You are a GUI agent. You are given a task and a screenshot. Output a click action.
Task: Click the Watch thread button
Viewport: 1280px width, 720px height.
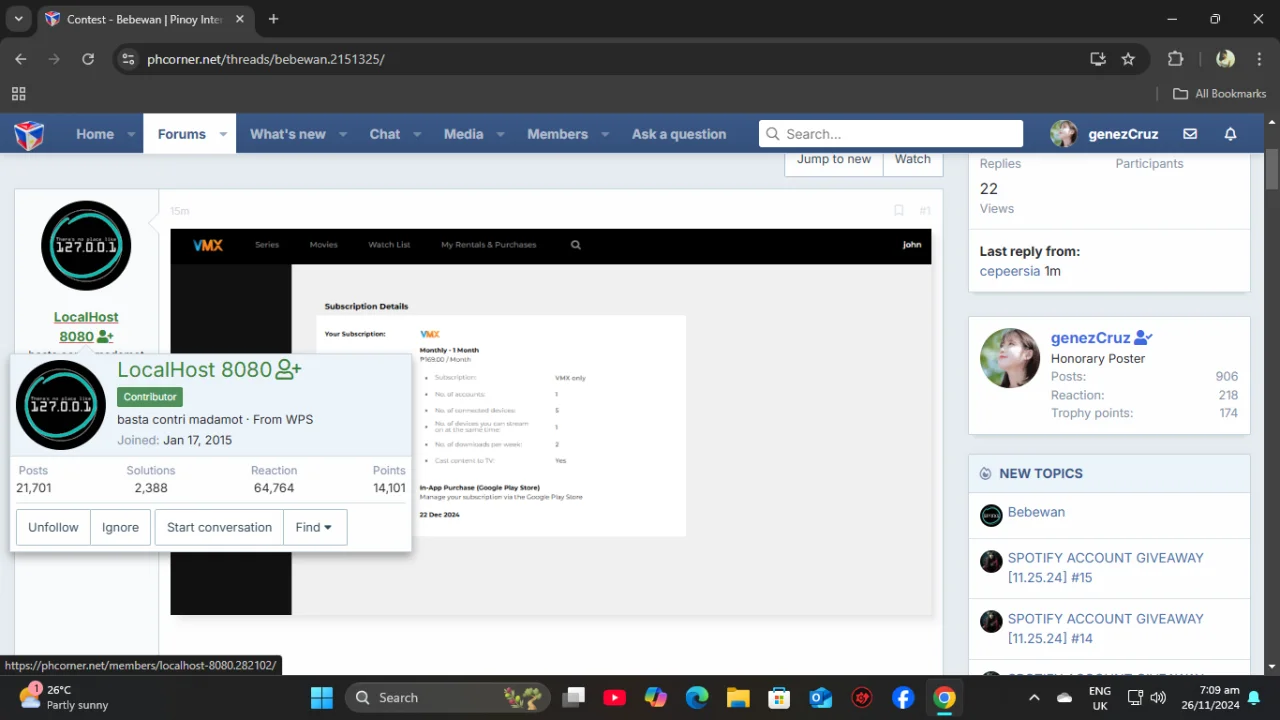tap(912, 160)
